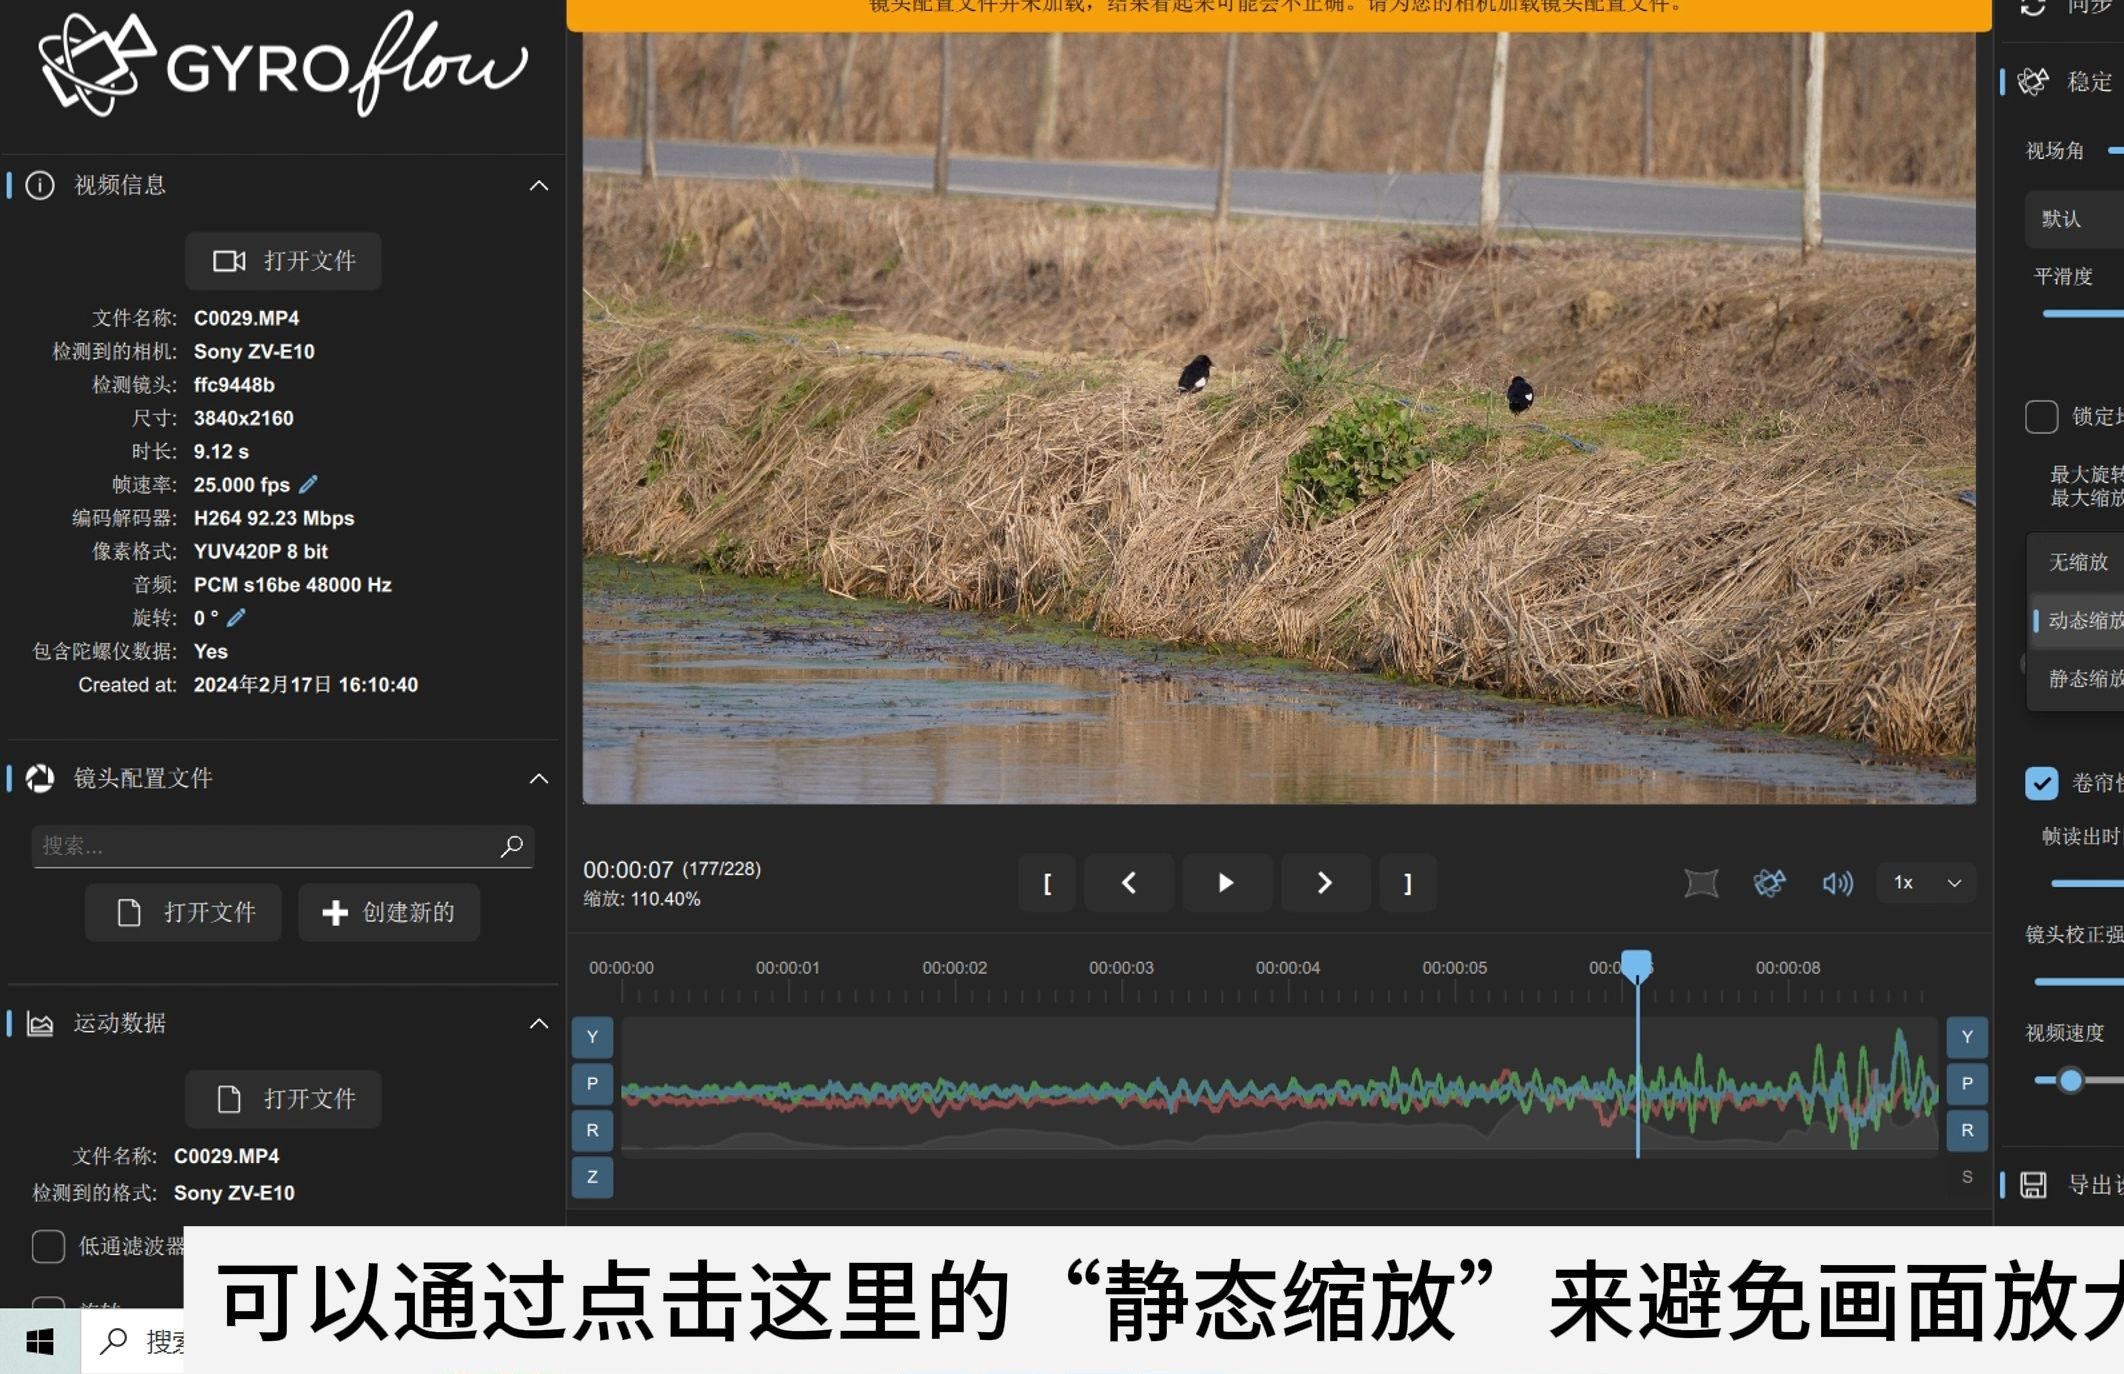Click the timeline playhead marker

[1637, 966]
